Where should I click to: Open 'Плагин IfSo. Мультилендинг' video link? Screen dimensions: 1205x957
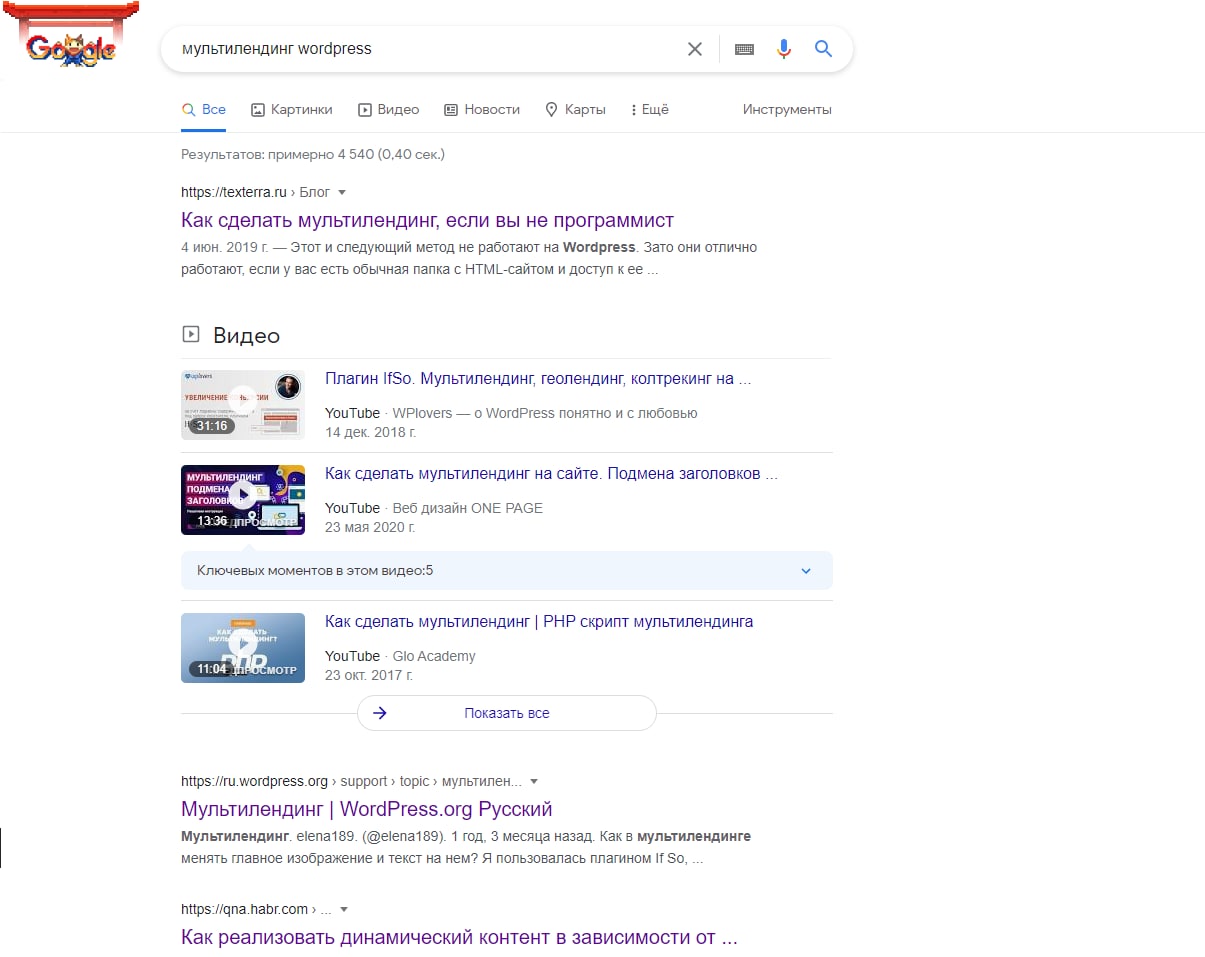pyautogui.click(x=538, y=379)
